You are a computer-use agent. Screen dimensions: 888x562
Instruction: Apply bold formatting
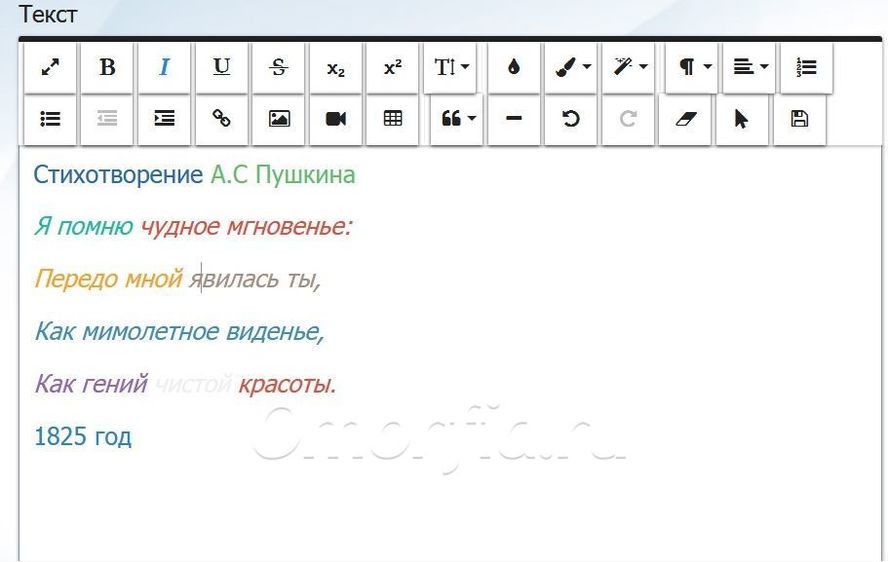107,67
